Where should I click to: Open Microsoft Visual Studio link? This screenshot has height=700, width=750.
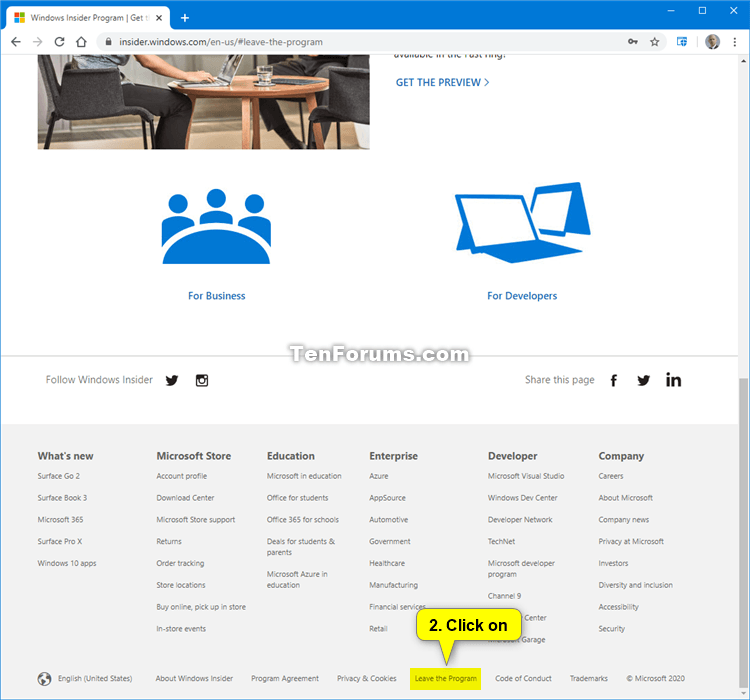(526, 476)
